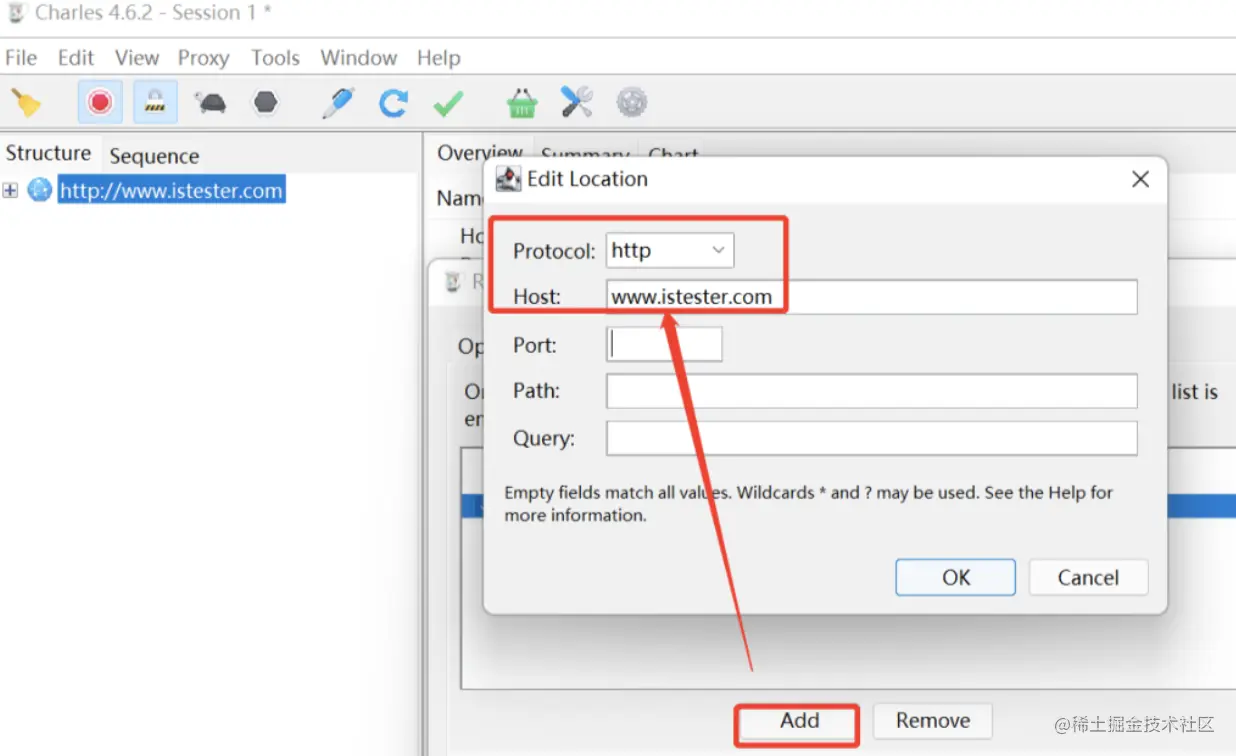Open the gear Settings icon

[631, 102]
